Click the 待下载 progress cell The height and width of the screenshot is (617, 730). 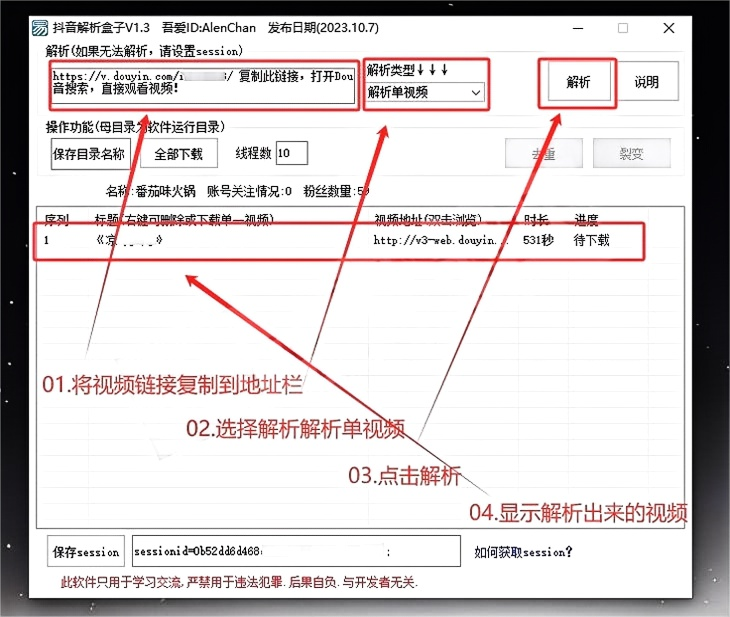click(x=591, y=240)
